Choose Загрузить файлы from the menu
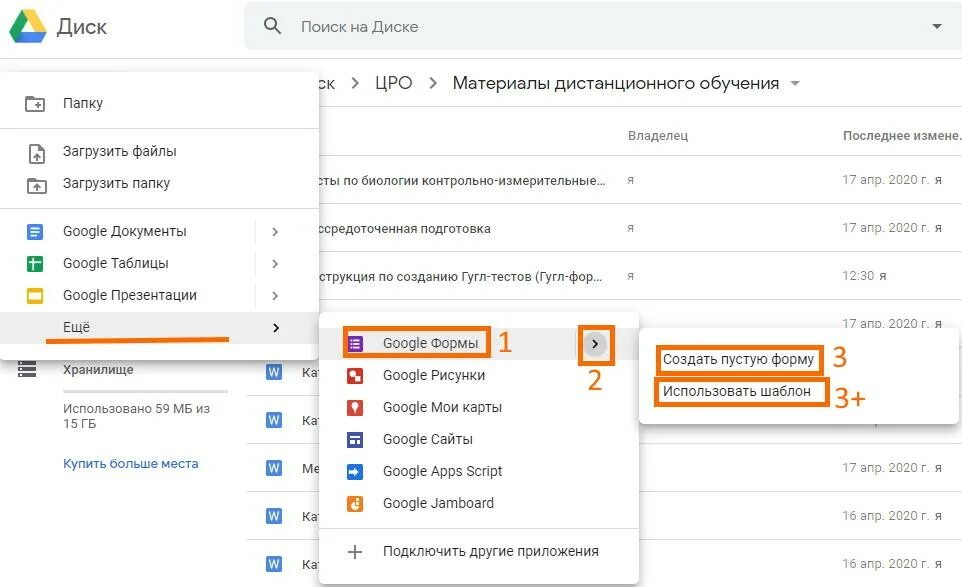The width and height of the screenshot is (962, 587). pos(160,152)
